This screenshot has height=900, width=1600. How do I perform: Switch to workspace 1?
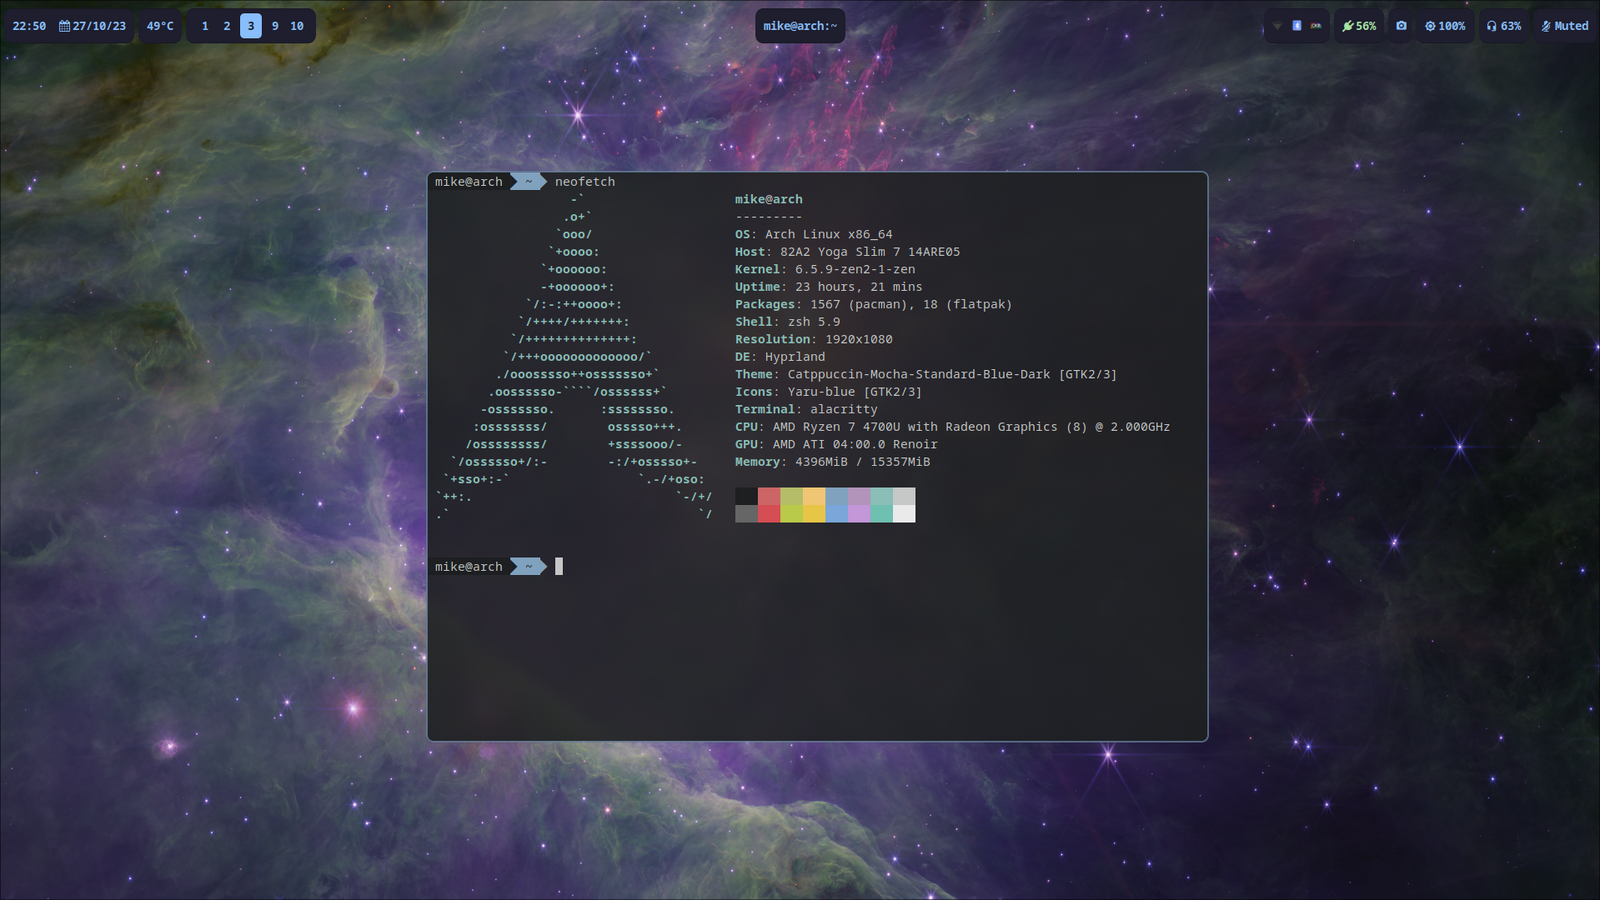tap(205, 26)
